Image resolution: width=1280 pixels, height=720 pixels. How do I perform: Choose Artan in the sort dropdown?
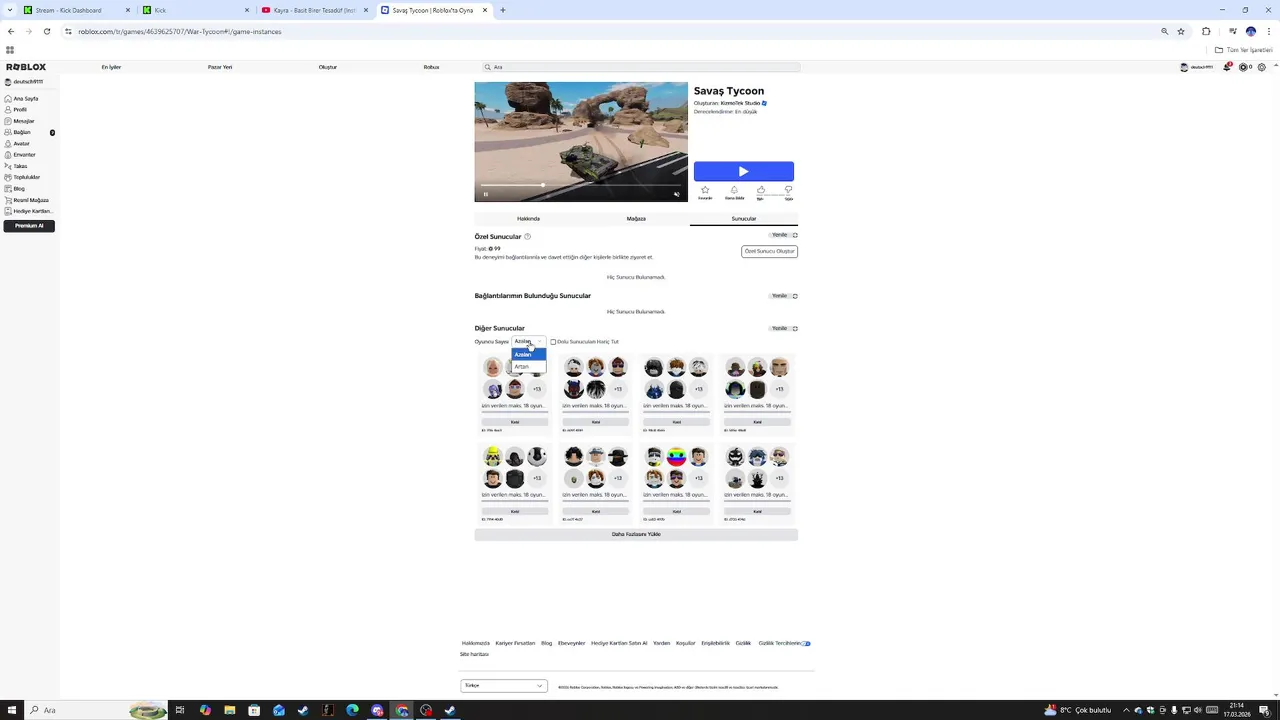coord(529,367)
